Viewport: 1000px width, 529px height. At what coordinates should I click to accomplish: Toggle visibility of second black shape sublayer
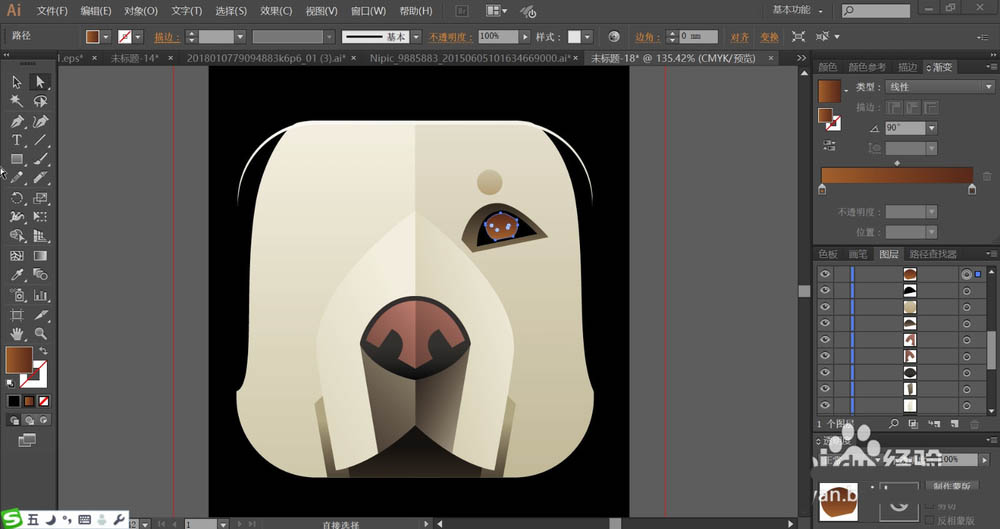(825, 290)
